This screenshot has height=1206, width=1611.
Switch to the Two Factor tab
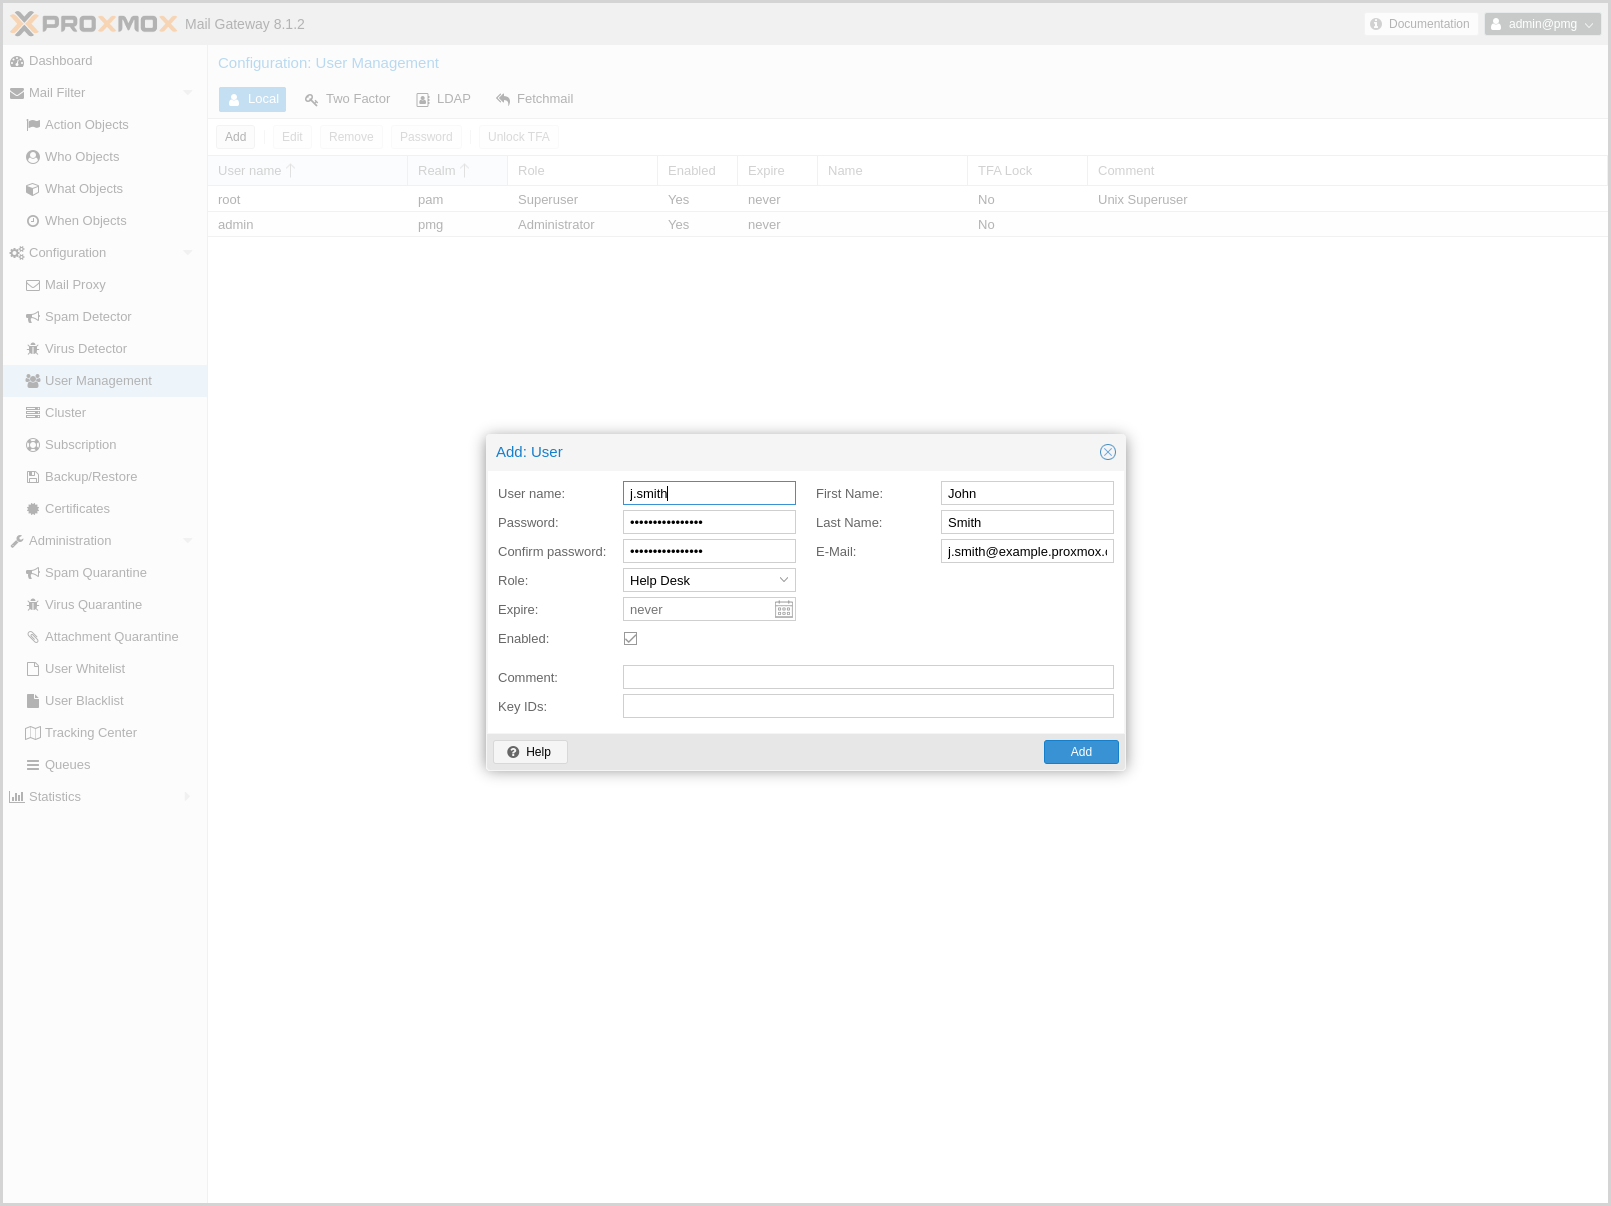[348, 99]
